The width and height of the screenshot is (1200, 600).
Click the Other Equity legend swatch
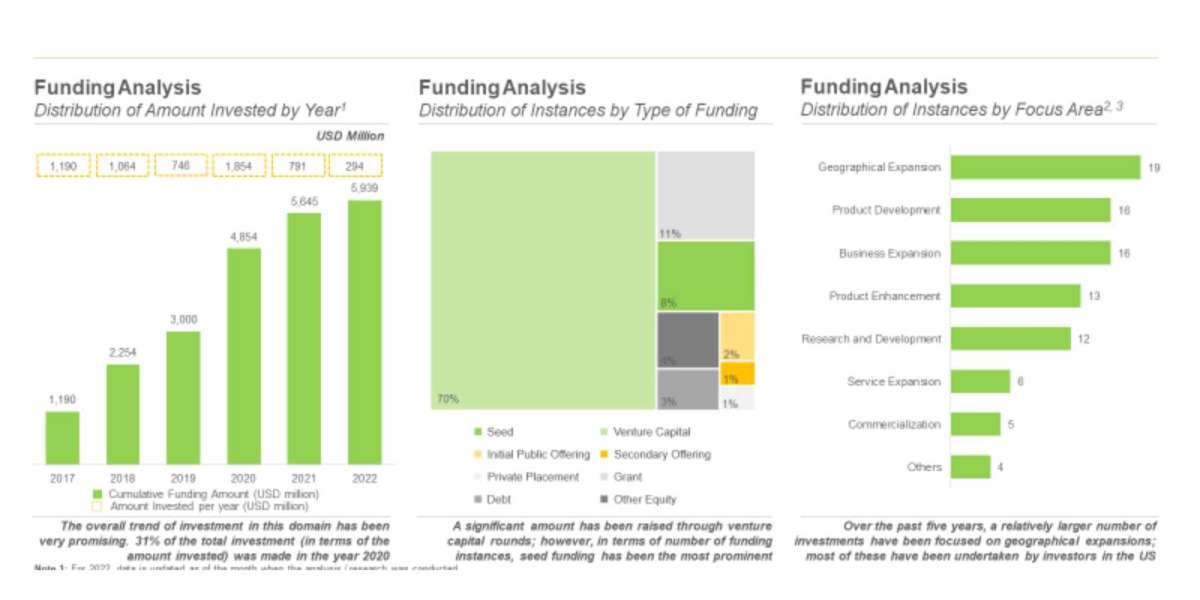tap(604, 499)
